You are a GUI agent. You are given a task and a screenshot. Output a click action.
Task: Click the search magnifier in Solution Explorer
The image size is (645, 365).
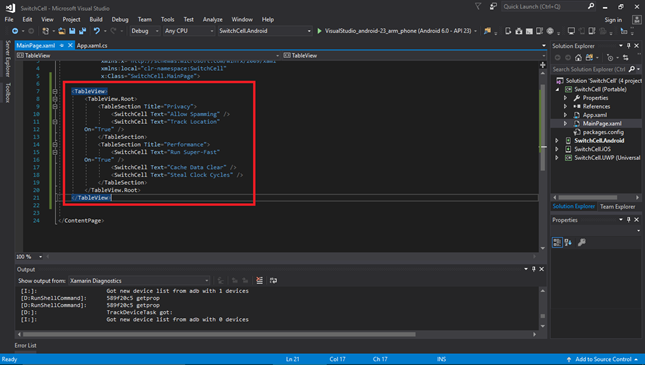click(632, 69)
